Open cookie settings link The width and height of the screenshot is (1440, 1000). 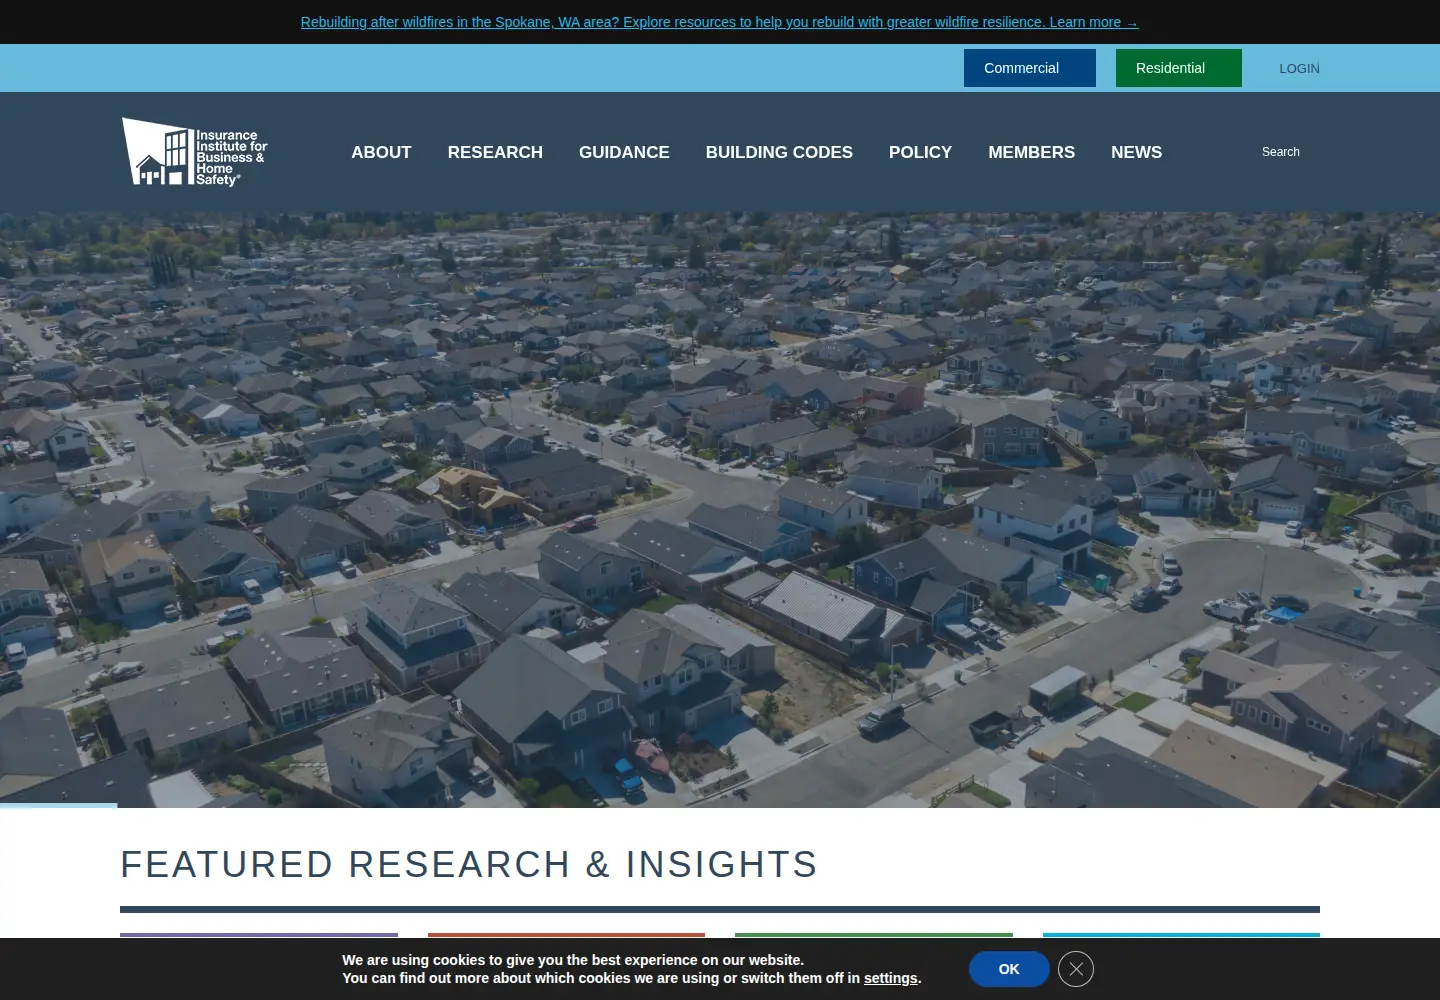pos(890,978)
